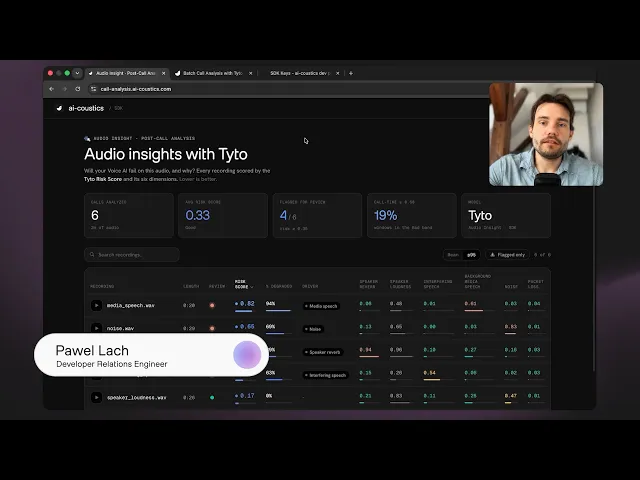640x480 pixels.
Task: Select the Mean aggregation option
Action: [453, 255]
